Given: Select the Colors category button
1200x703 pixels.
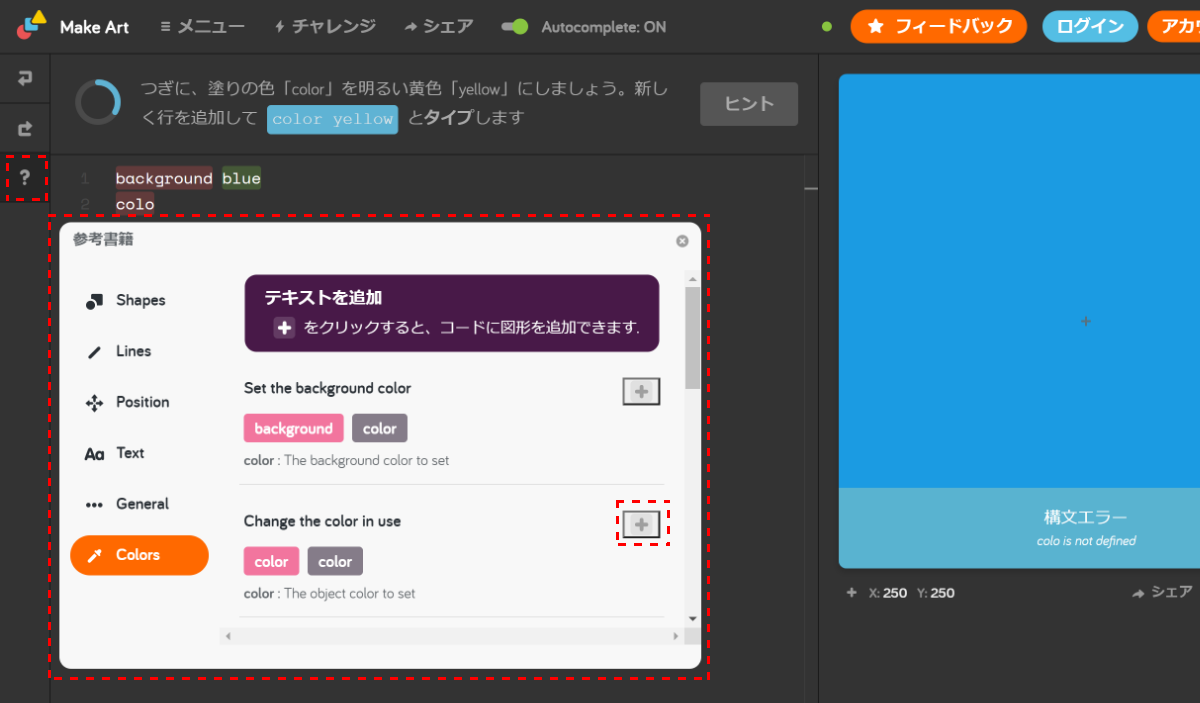Looking at the screenshot, I should point(139,555).
